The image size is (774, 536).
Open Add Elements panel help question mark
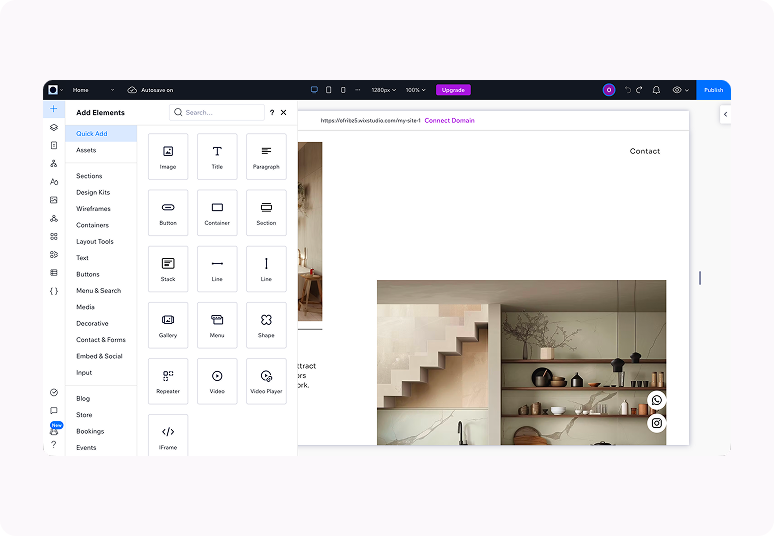(272, 113)
